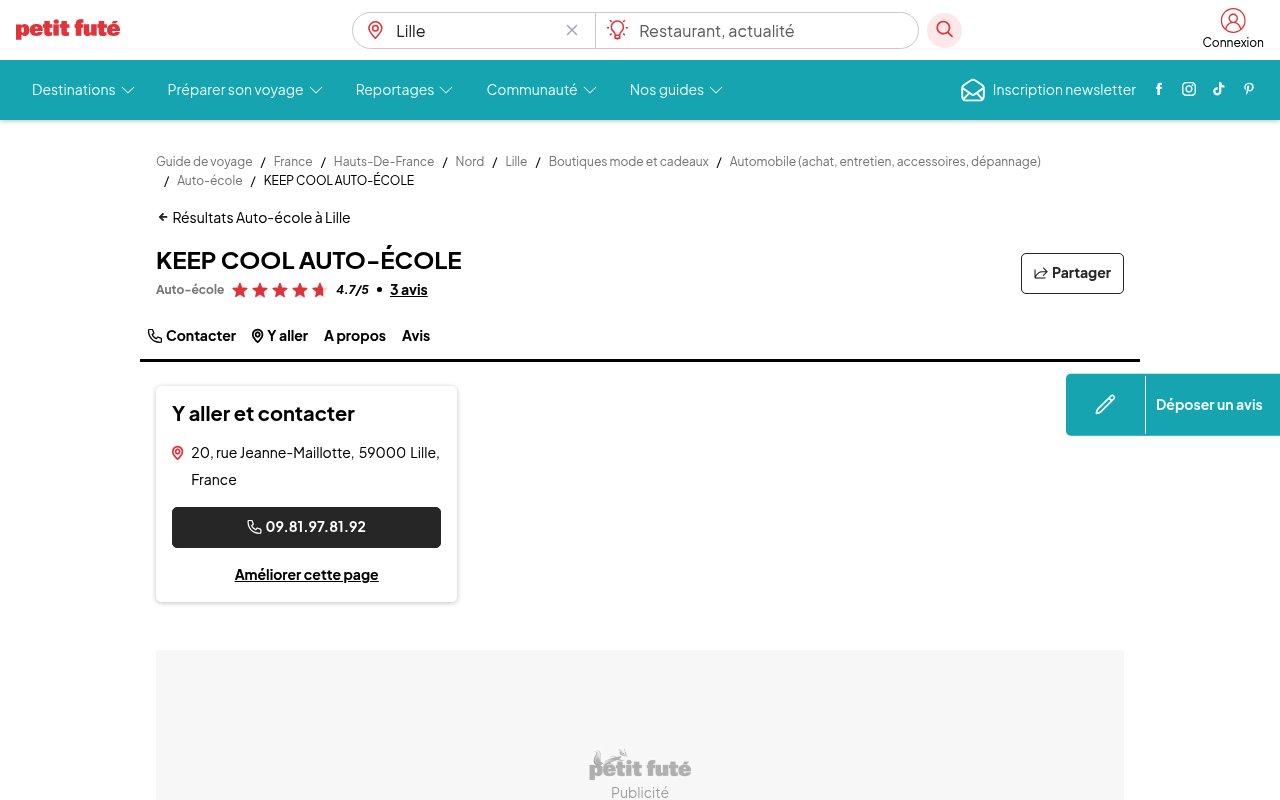This screenshot has width=1280, height=800.
Task: Open Guide de voyage breadcrumb
Action: [x=204, y=161]
